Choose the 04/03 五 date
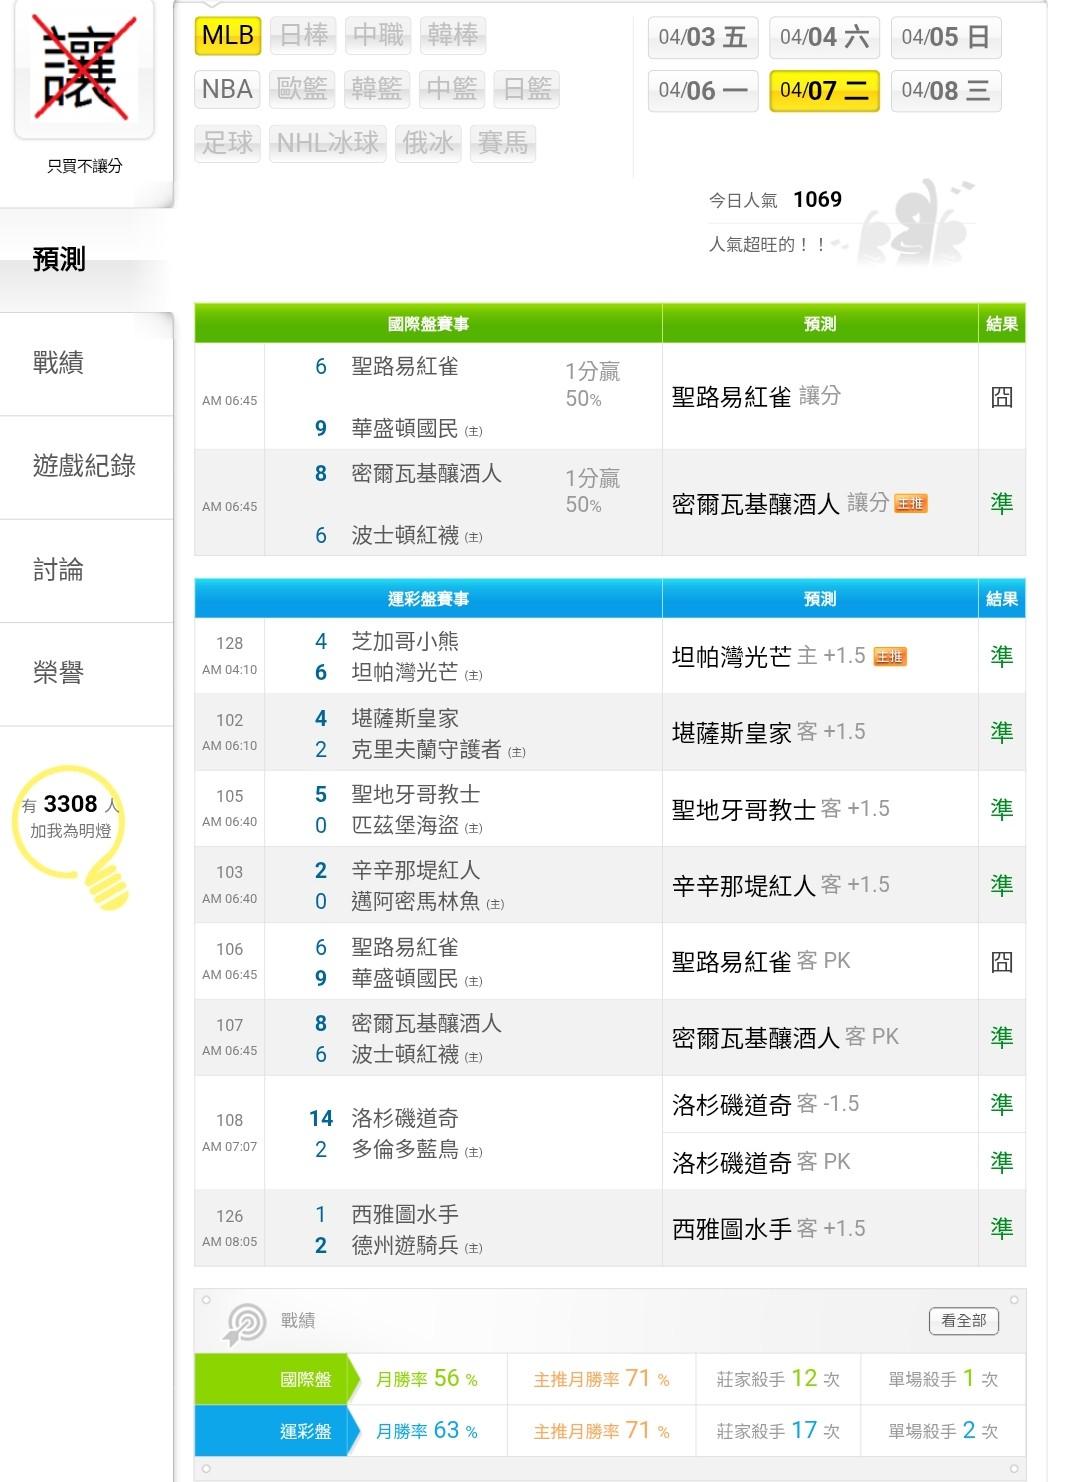 point(702,38)
